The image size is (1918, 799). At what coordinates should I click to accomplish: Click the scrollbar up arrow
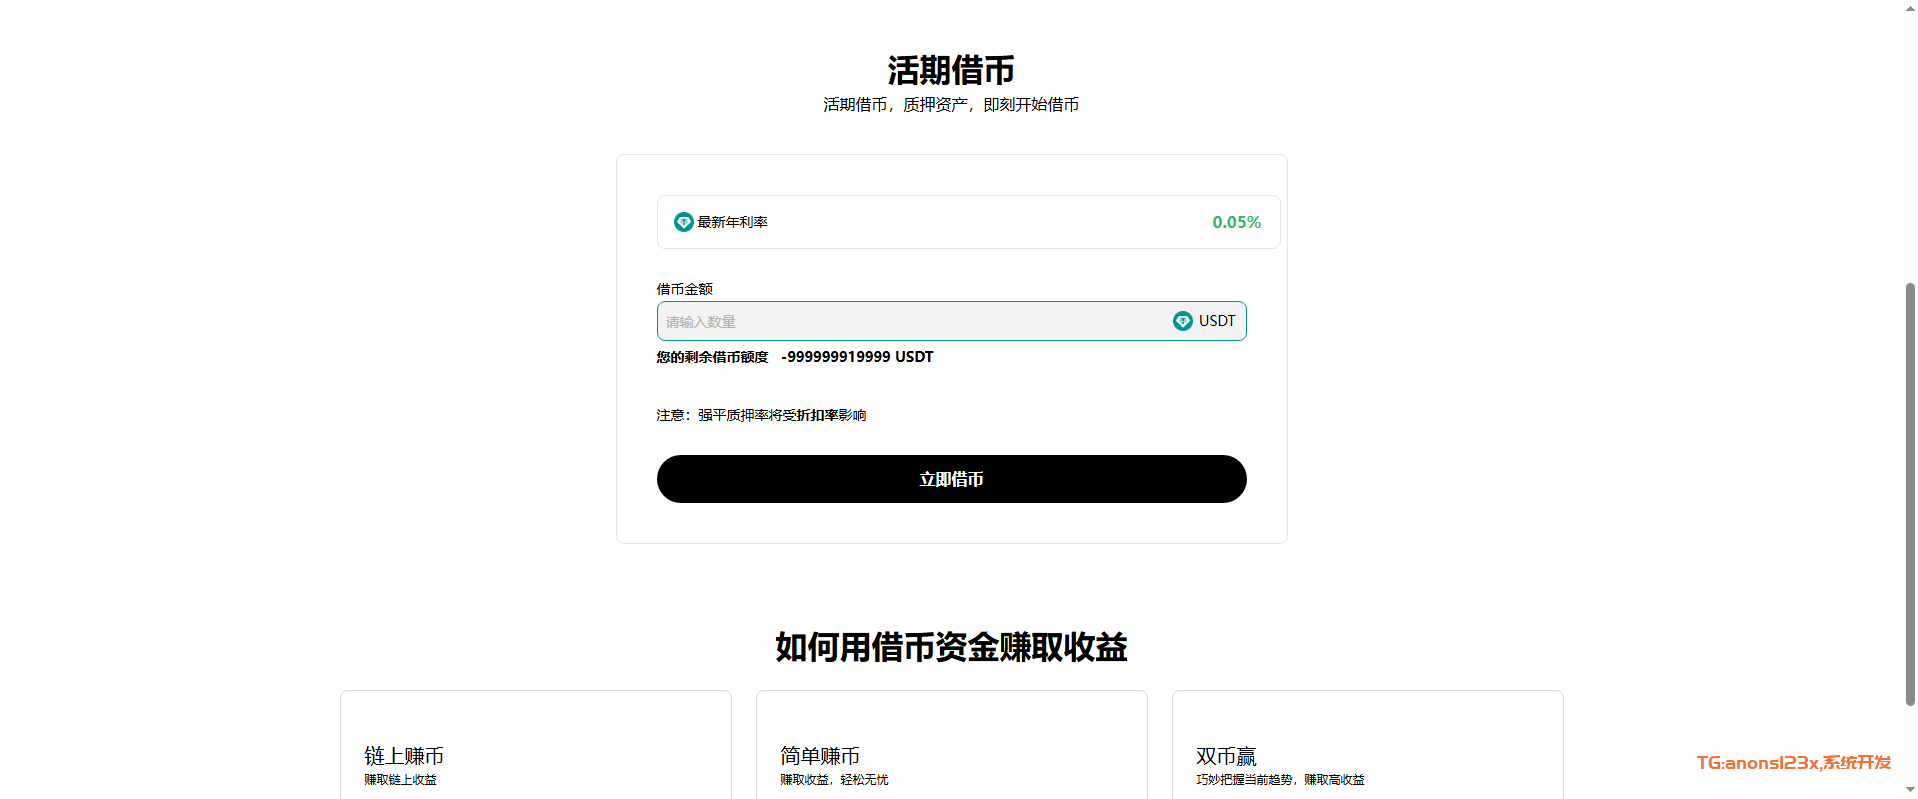tap(1910, 8)
